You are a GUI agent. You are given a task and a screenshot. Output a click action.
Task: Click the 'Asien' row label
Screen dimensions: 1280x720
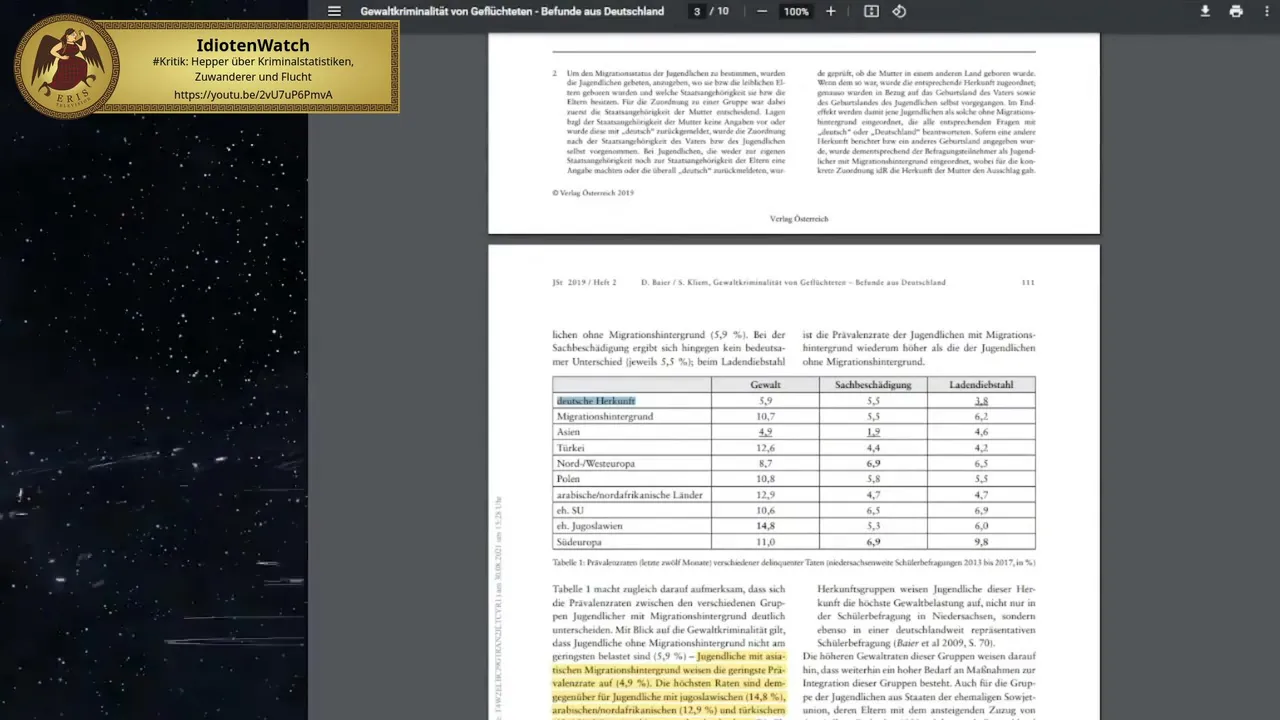(x=568, y=432)
